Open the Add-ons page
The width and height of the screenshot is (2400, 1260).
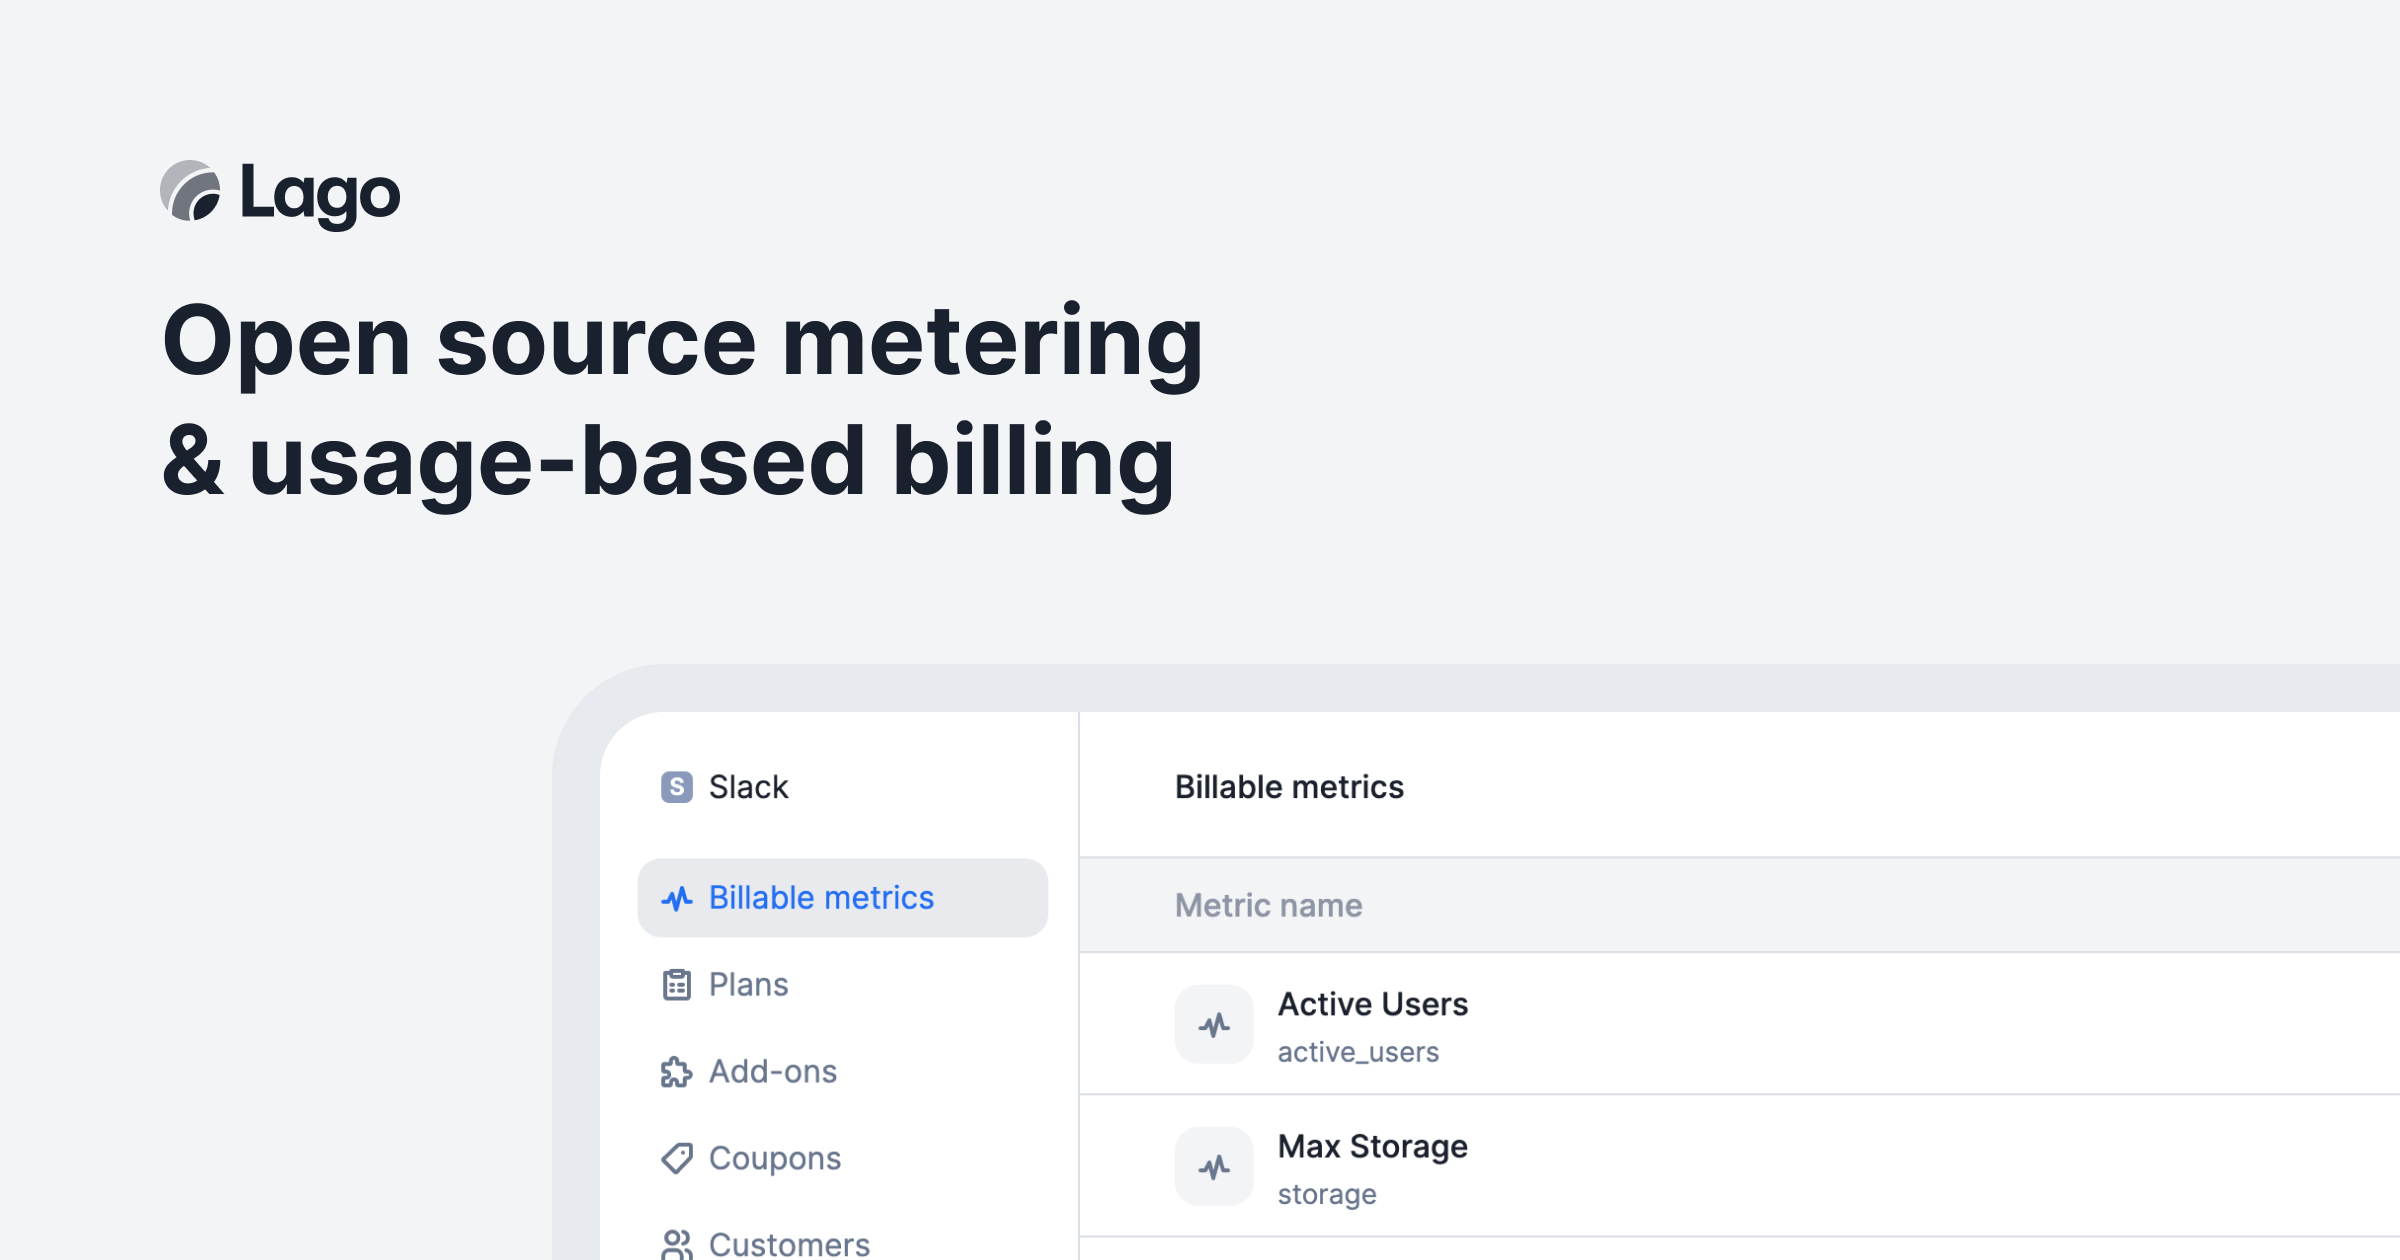click(772, 1071)
